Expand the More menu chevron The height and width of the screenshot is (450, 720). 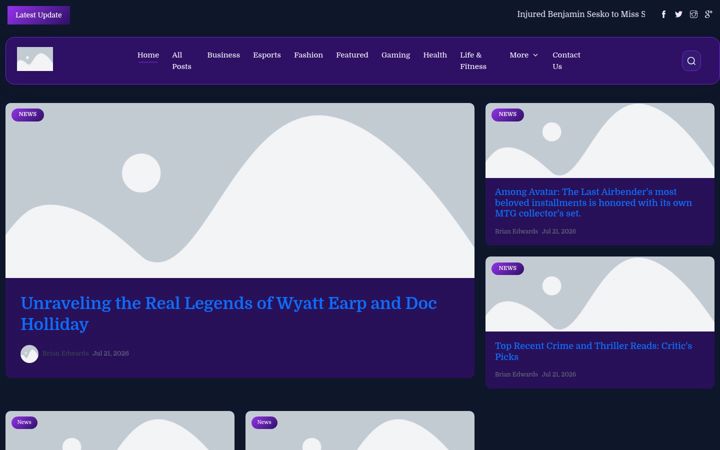pos(535,55)
